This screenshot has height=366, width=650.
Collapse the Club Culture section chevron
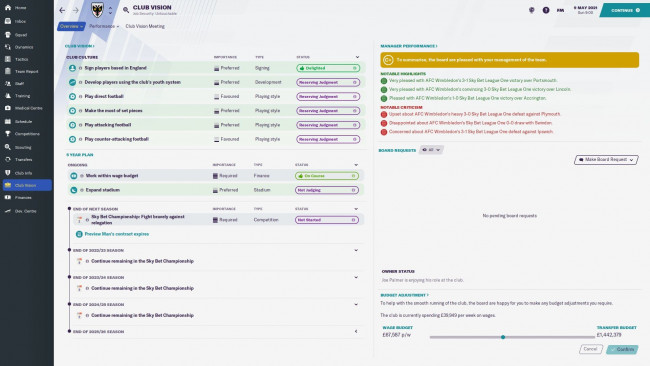pos(357,57)
